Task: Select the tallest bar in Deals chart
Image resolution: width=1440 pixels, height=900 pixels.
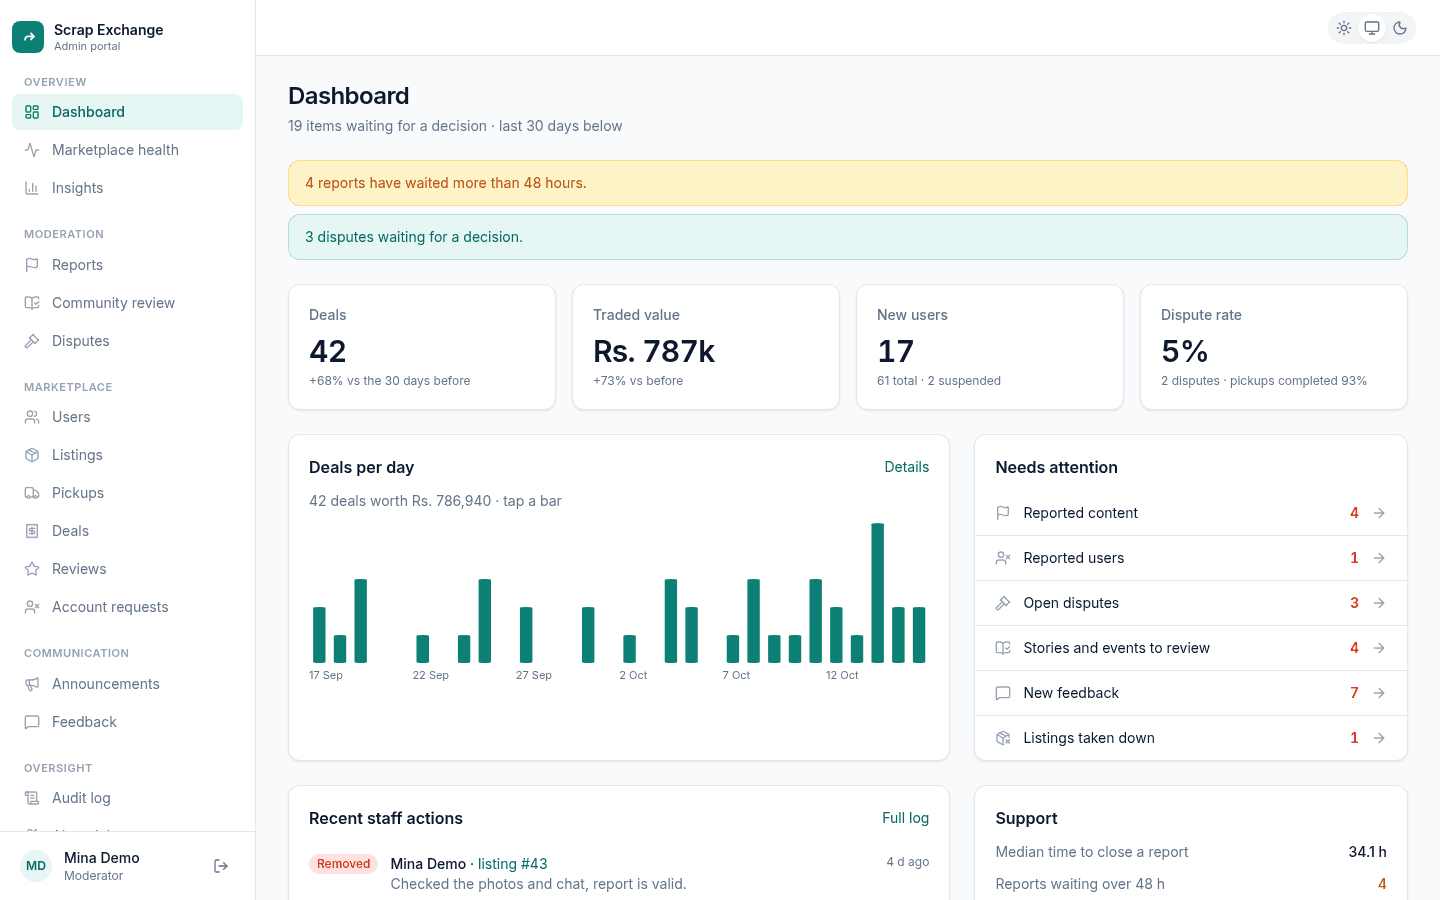Action: click(877, 593)
